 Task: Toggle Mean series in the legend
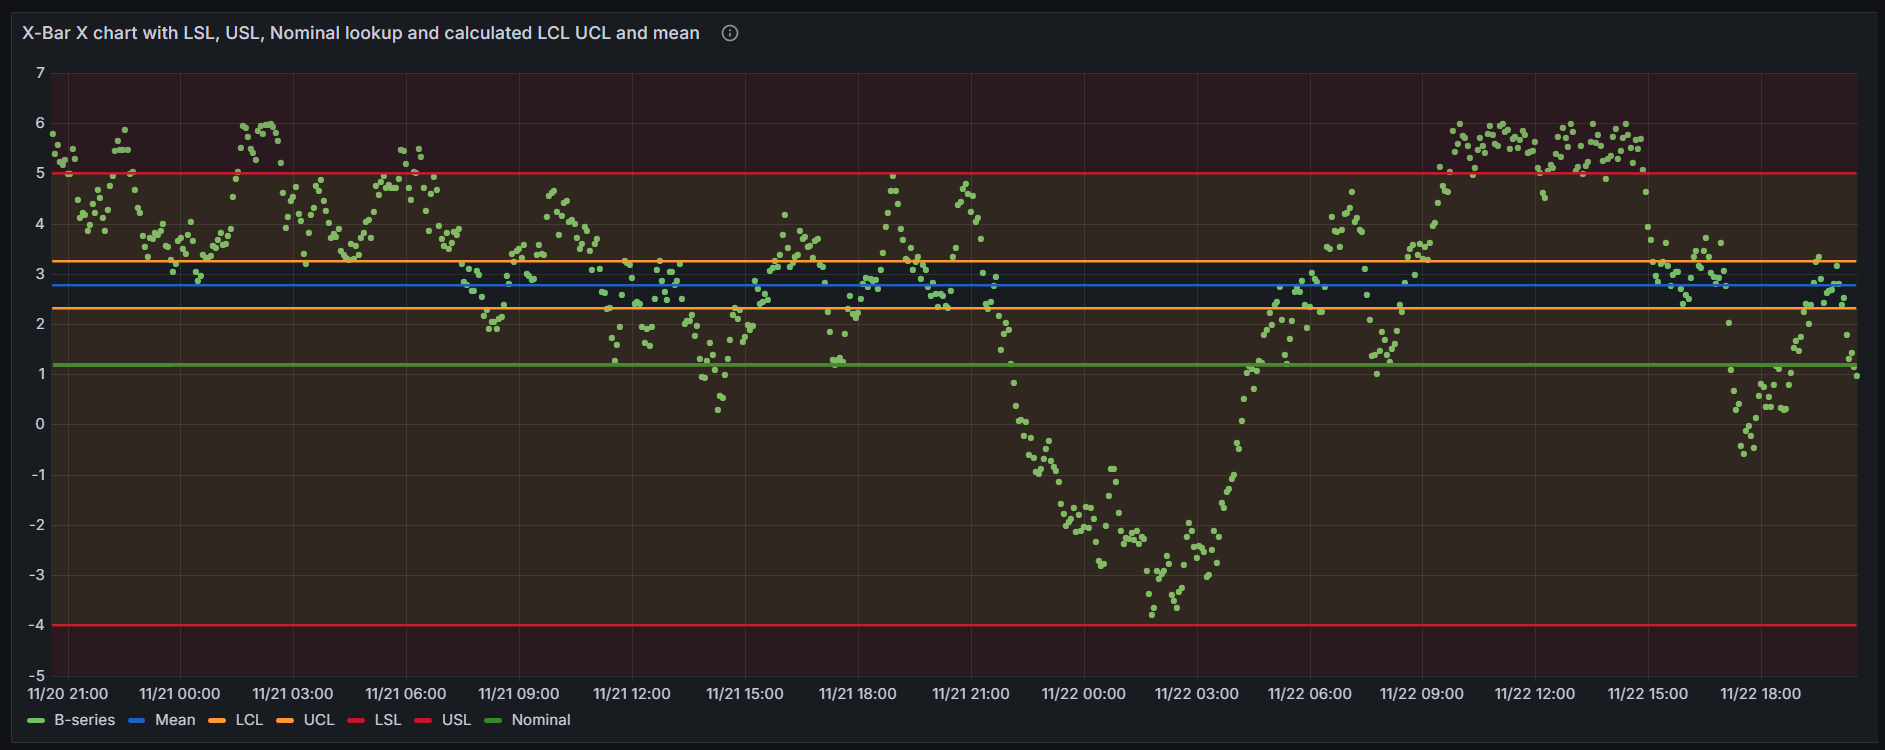(175, 720)
